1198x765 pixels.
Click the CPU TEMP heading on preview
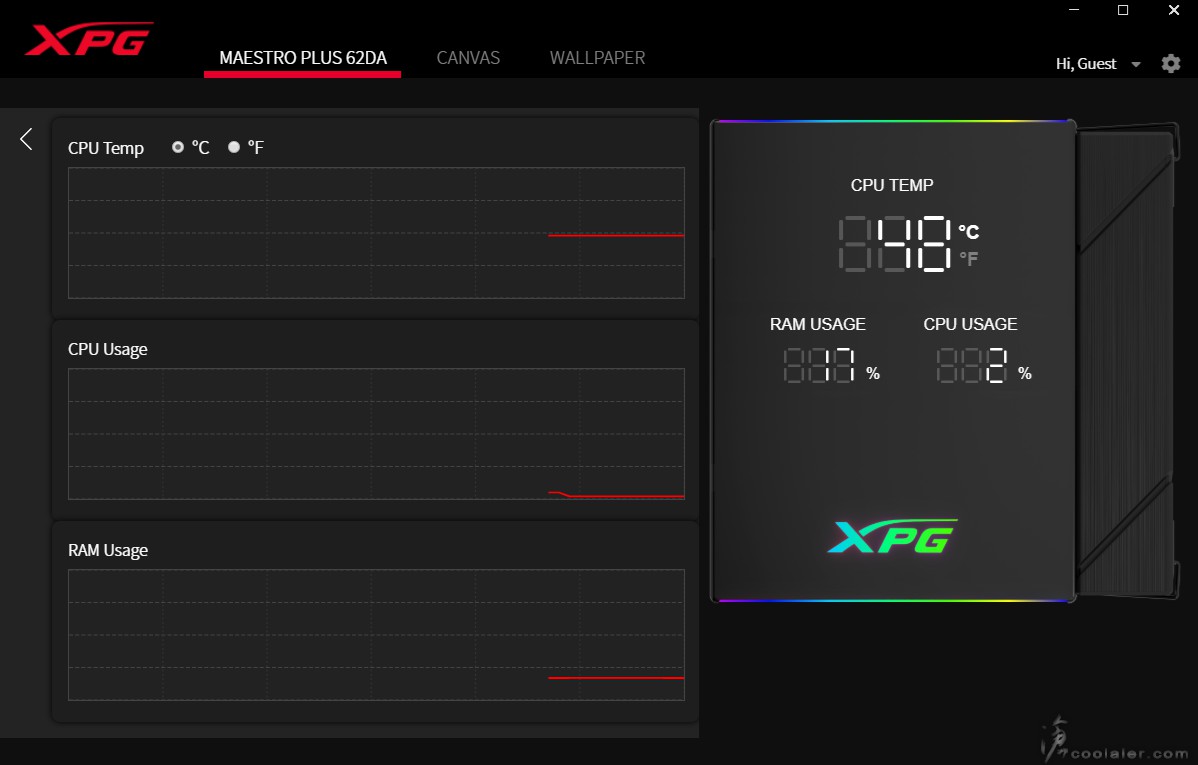click(x=892, y=185)
